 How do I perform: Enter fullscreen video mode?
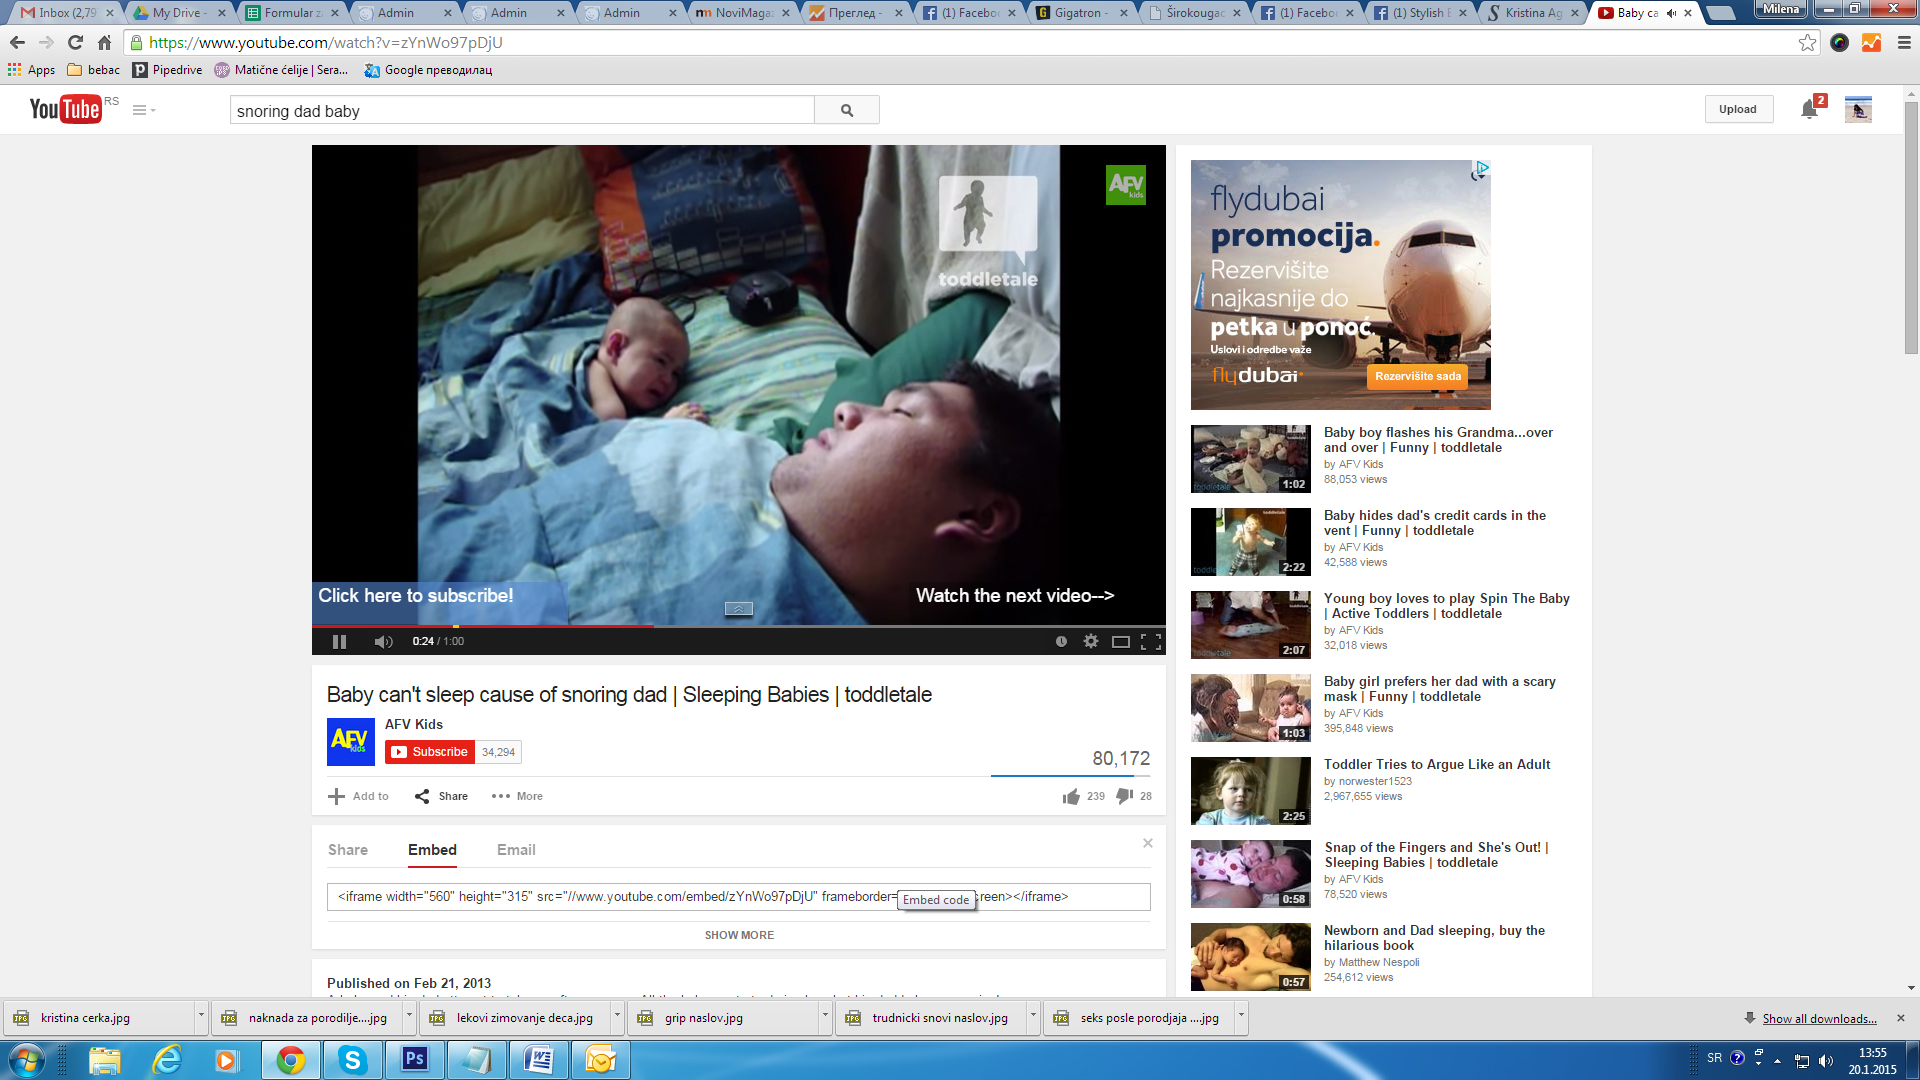[x=1151, y=642]
